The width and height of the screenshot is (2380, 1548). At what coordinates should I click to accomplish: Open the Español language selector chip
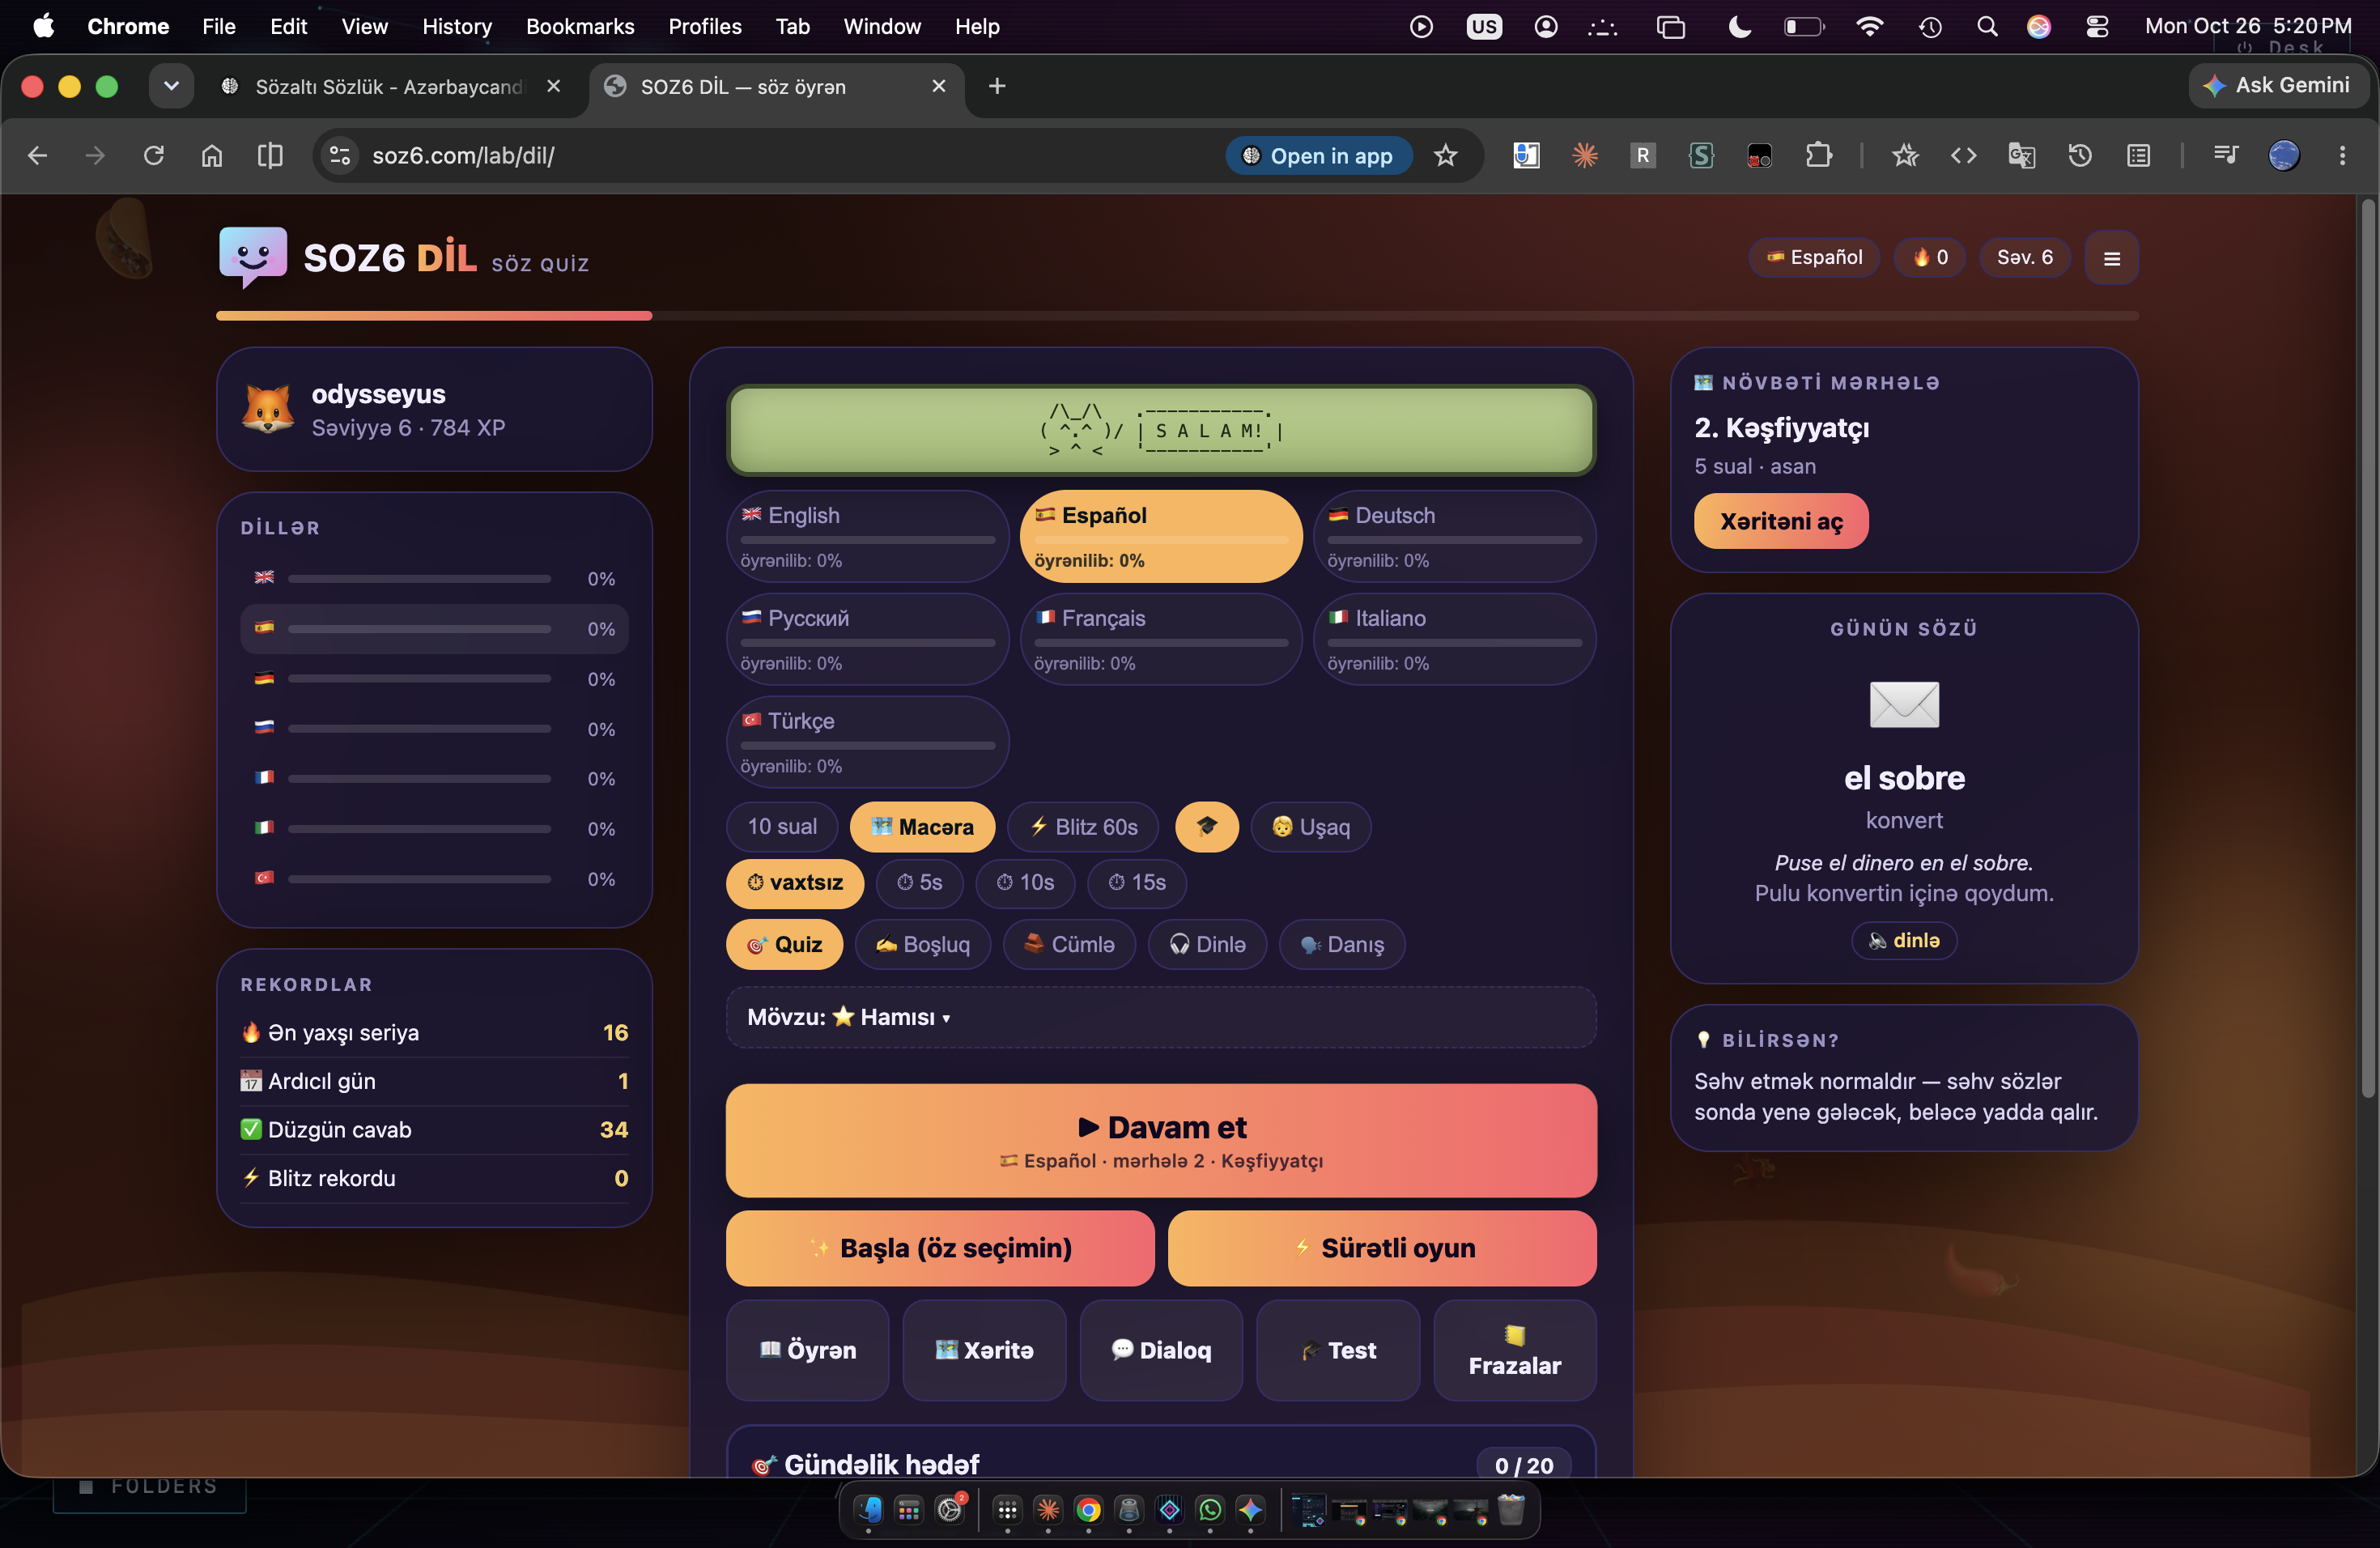tap(1814, 257)
